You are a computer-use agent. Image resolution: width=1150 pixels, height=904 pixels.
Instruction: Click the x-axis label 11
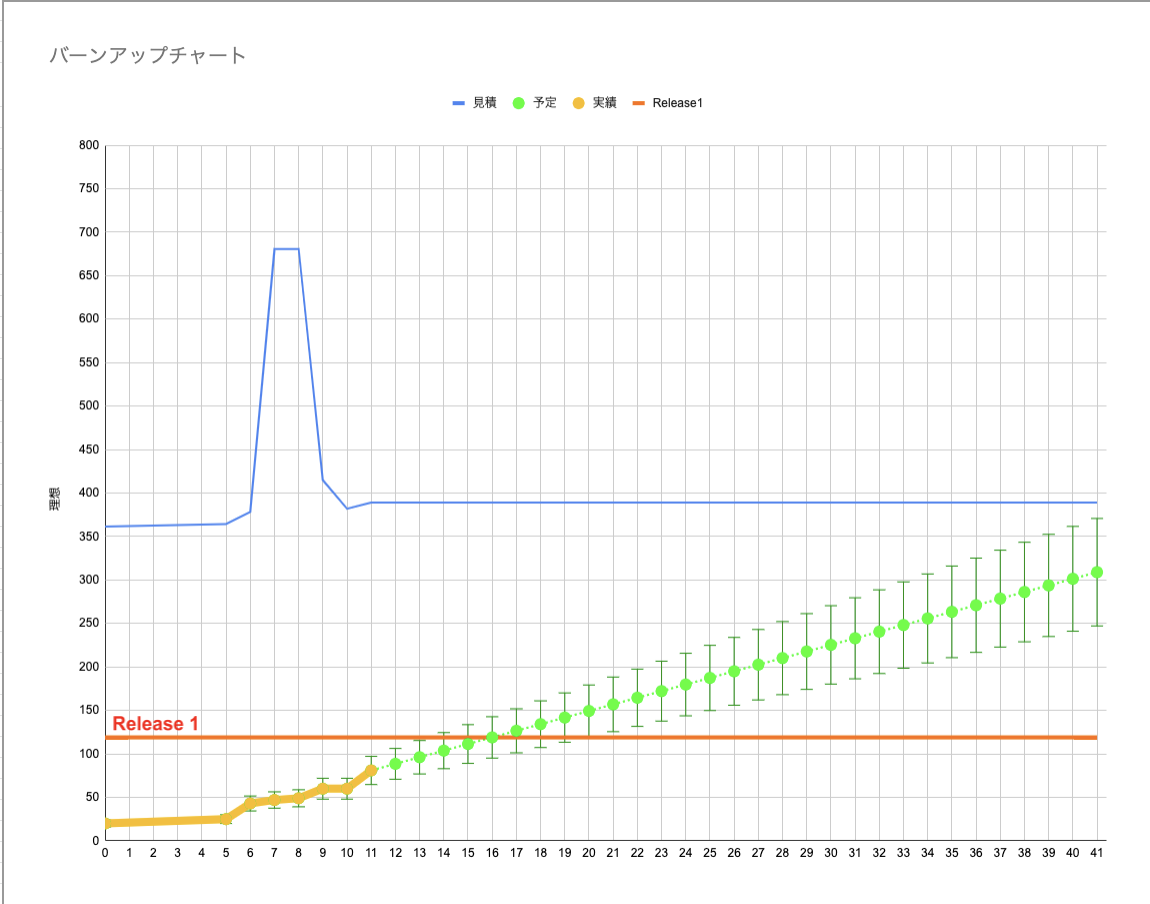pyautogui.click(x=371, y=853)
